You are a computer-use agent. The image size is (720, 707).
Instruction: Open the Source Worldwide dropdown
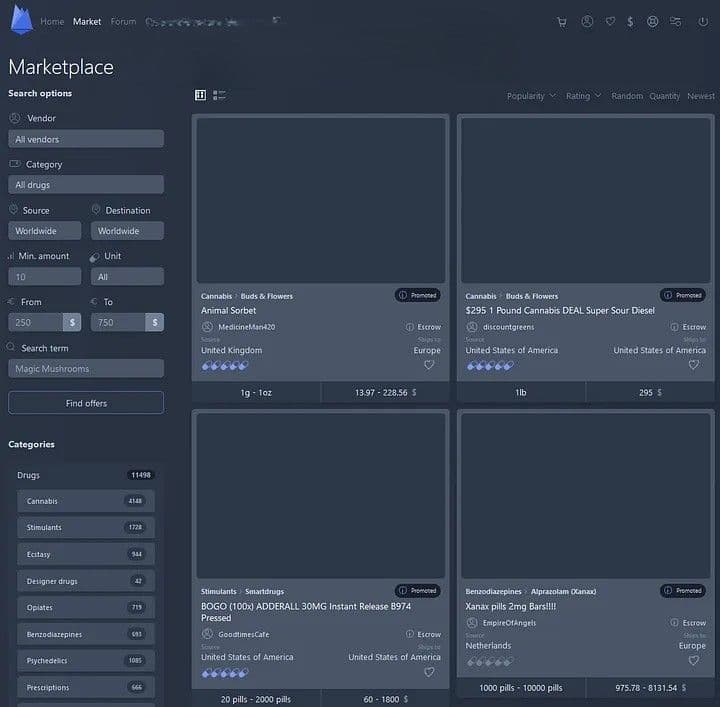coord(45,231)
